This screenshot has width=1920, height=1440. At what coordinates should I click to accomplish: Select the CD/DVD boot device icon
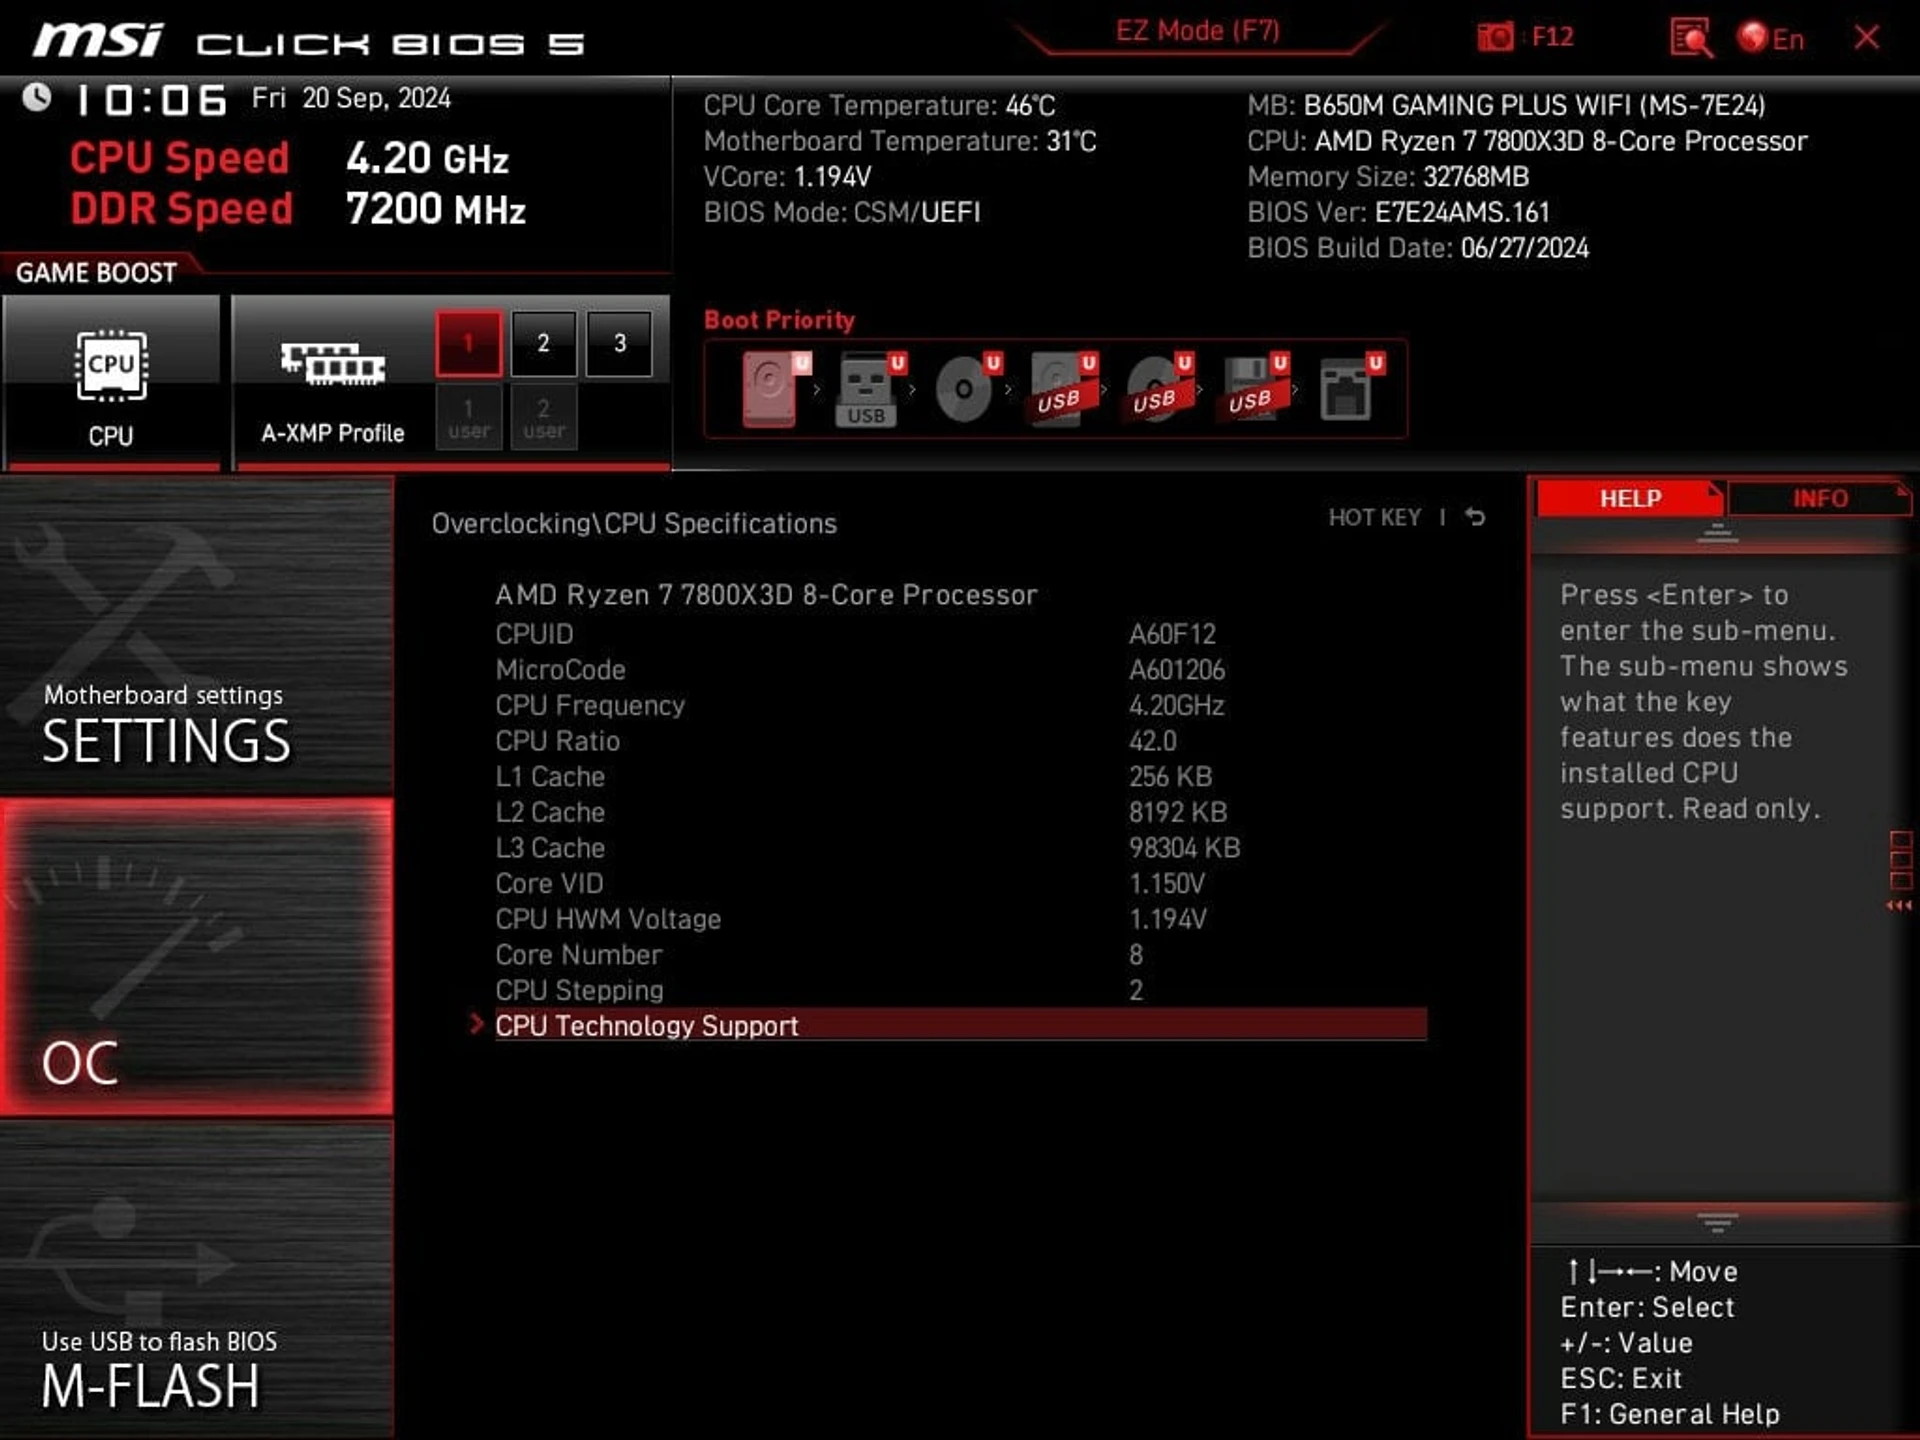coord(967,389)
